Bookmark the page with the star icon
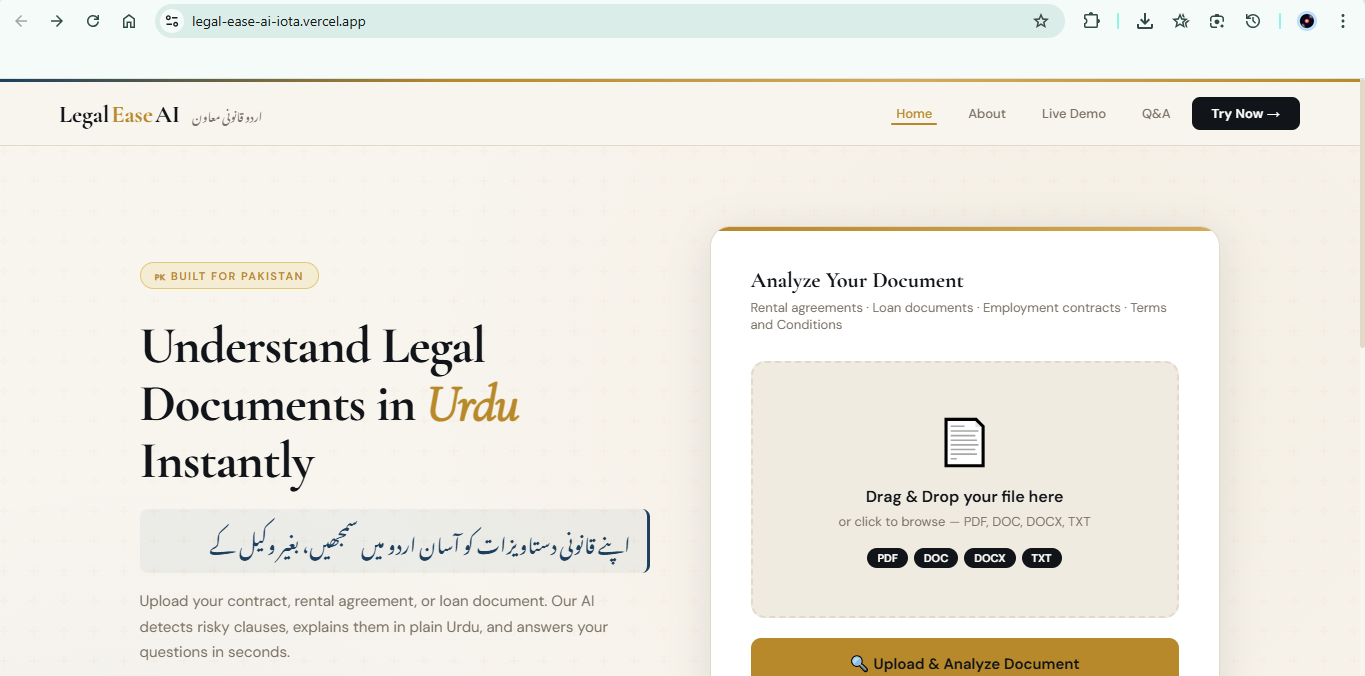The image size is (1365, 676). (1040, 20)
